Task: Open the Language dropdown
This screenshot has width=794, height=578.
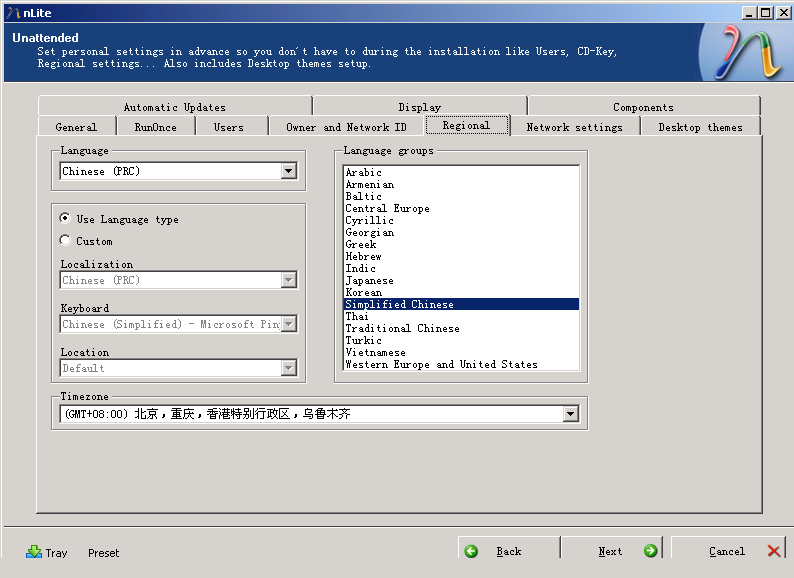Action: click(289, 171)
